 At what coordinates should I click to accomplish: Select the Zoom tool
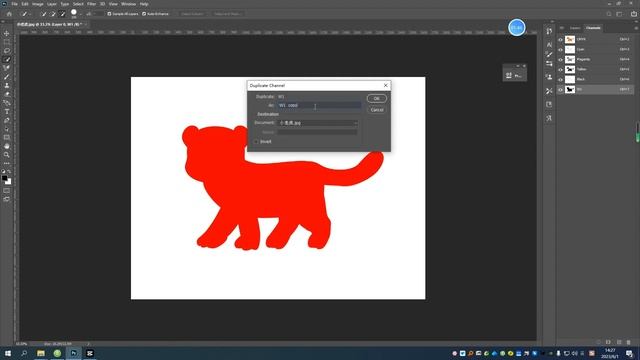[7, 155]
